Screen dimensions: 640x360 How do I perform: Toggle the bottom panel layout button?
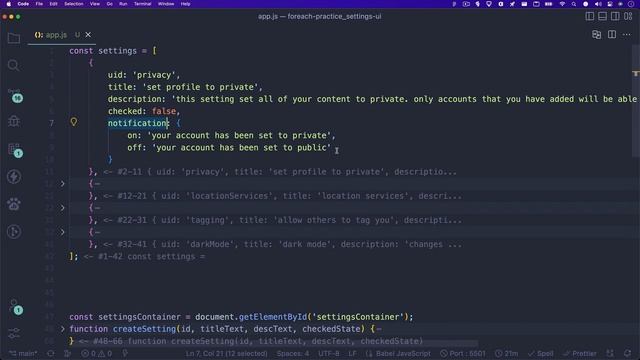(x=602, y=16)
